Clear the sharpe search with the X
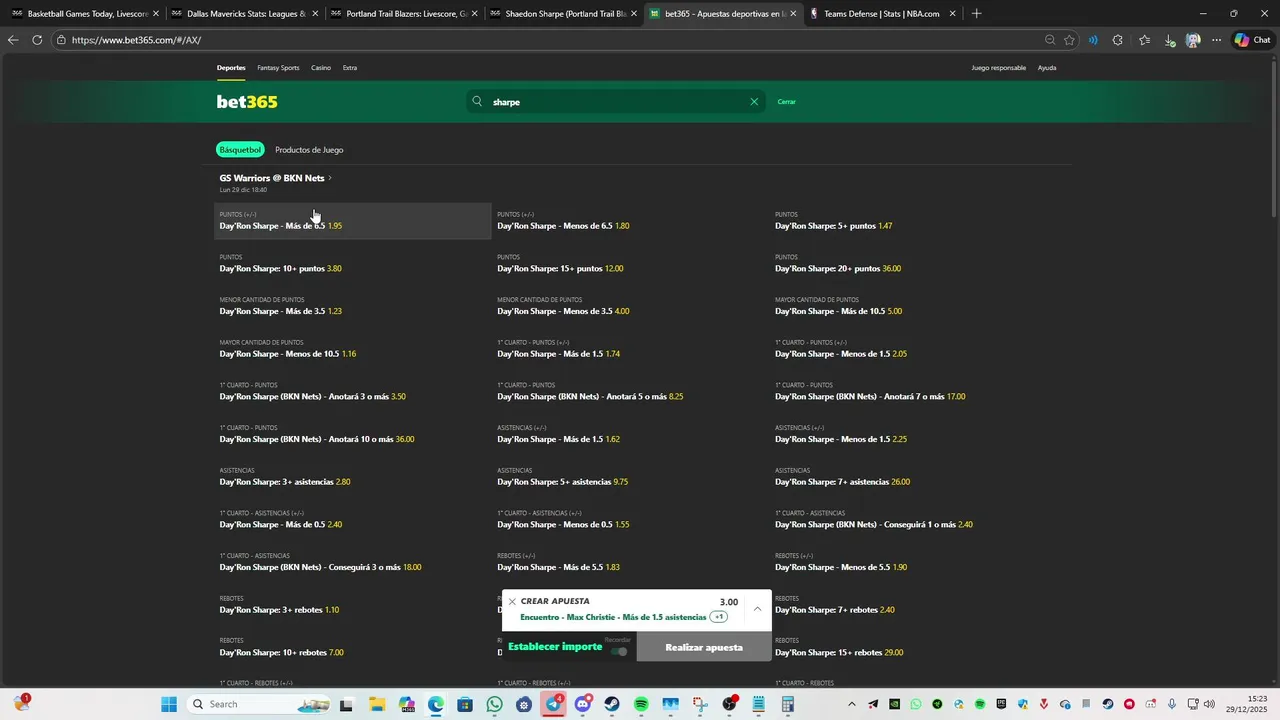This screenshot has width=1280, height=720. click(754, 101)
